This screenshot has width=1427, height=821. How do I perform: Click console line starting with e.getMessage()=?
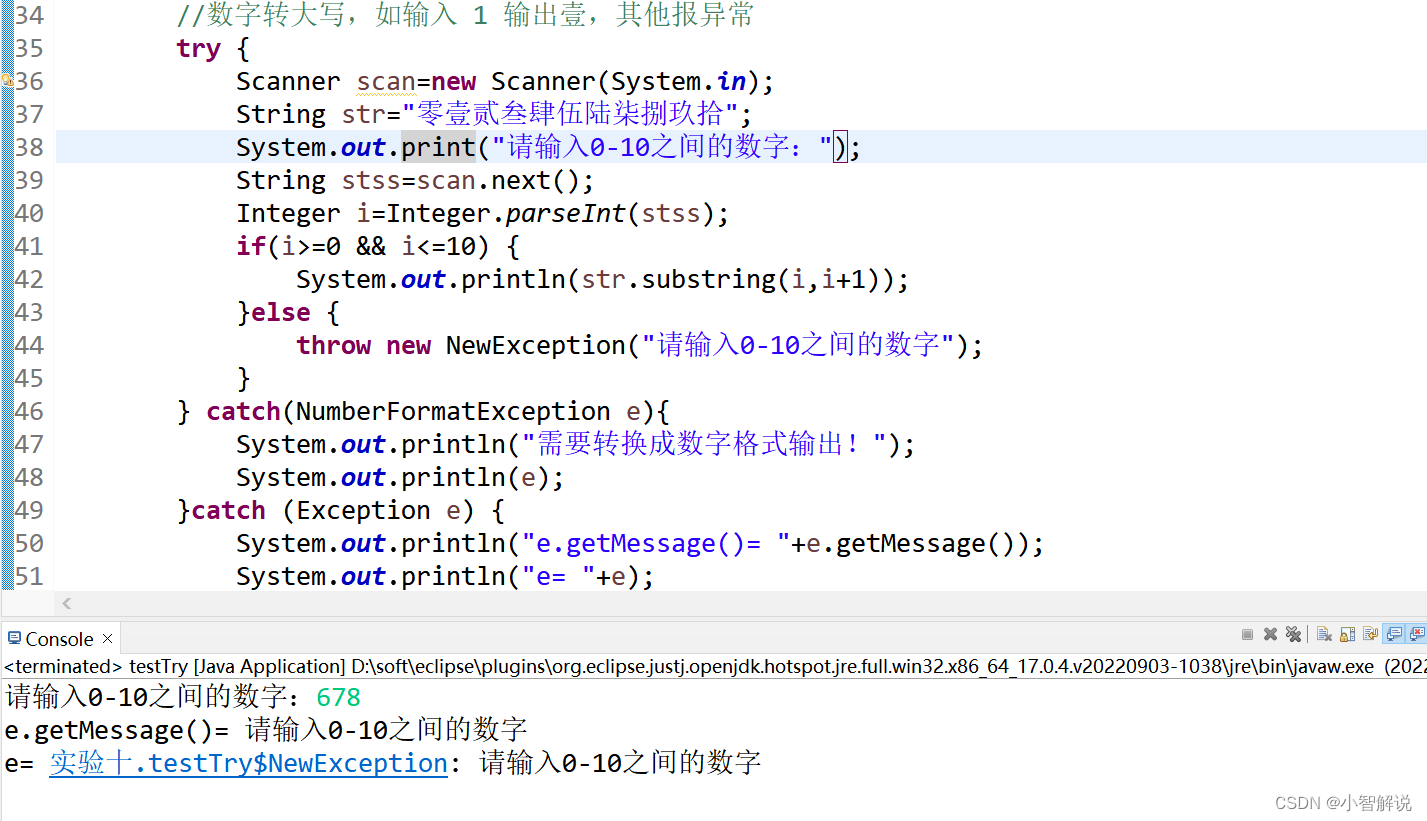tap(265, 730)
